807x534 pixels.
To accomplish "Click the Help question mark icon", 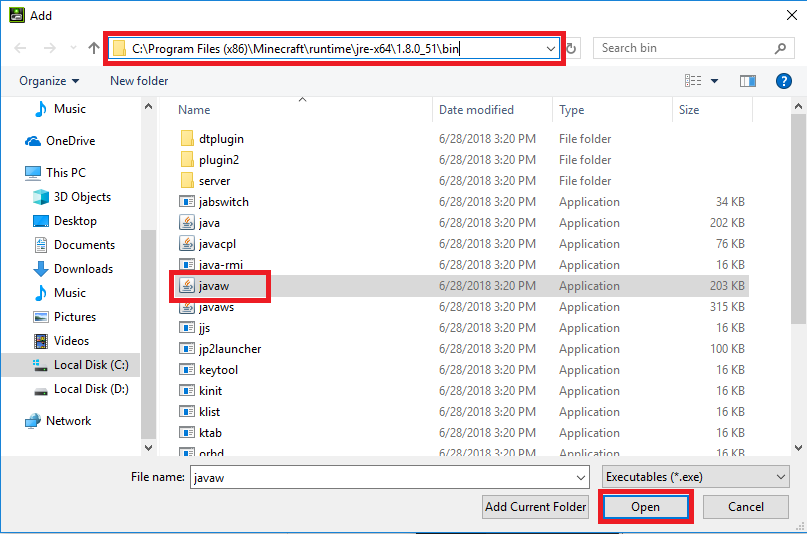I will tap(783, 81).
